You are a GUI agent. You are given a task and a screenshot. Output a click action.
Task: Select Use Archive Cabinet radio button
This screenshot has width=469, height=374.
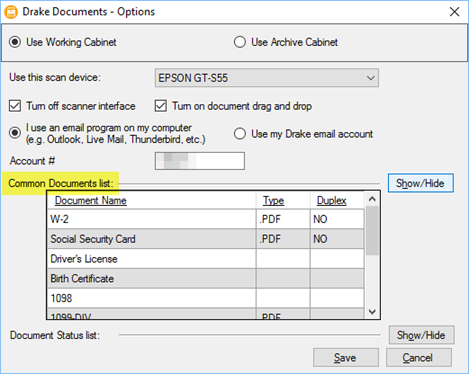pyautogui.click(x=240, y=42)
